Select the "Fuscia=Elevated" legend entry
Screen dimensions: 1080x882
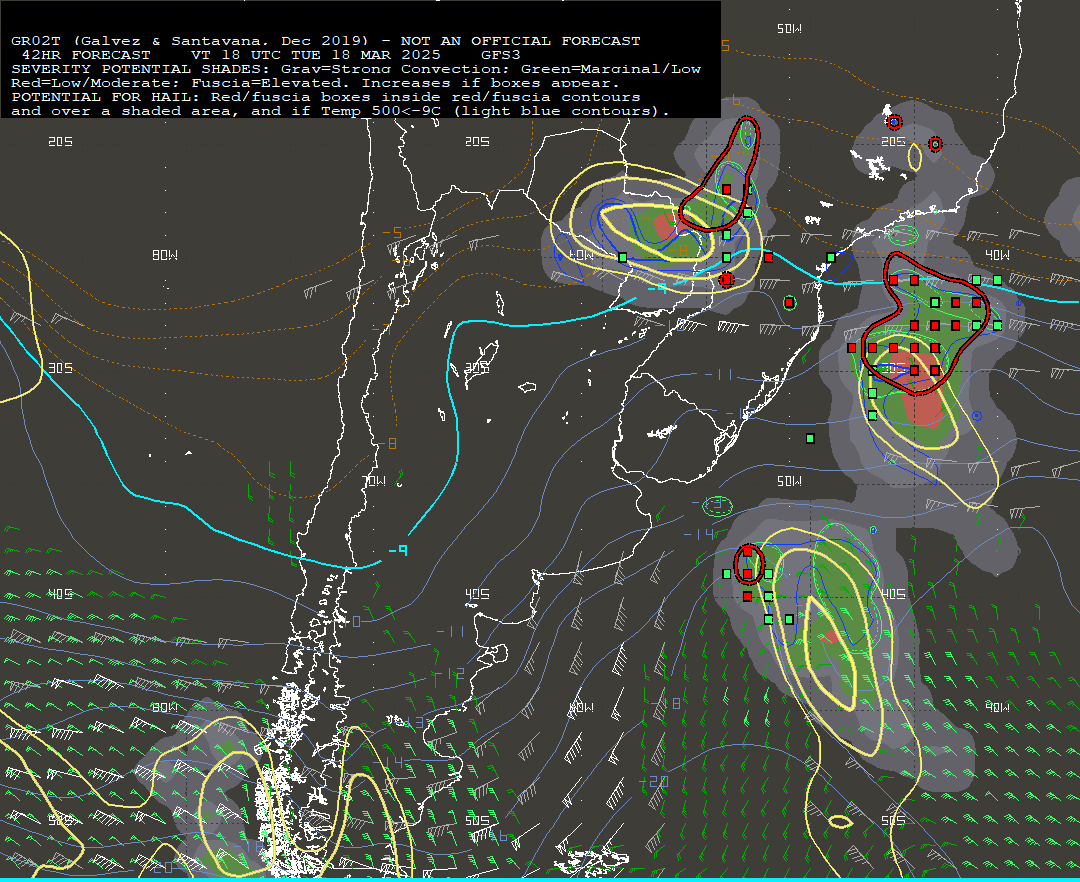pyautogui.click(x=267, y=83)
